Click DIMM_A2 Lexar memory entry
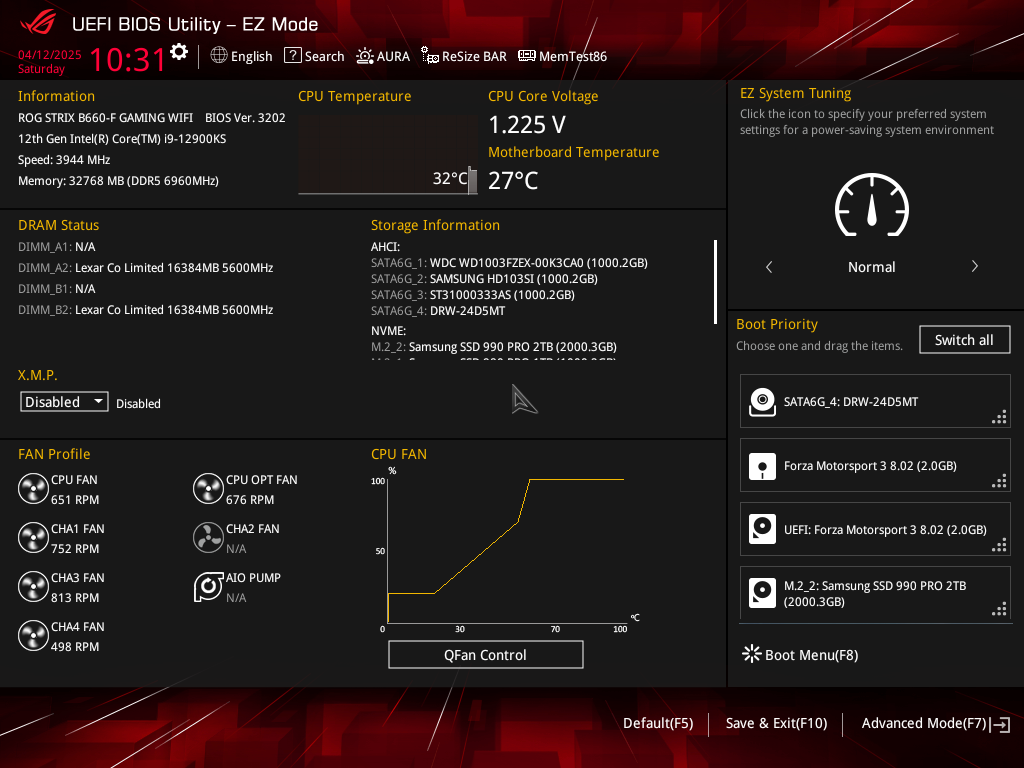The height and width of the screenshot is (768, 1024). [x=146, y=268]
